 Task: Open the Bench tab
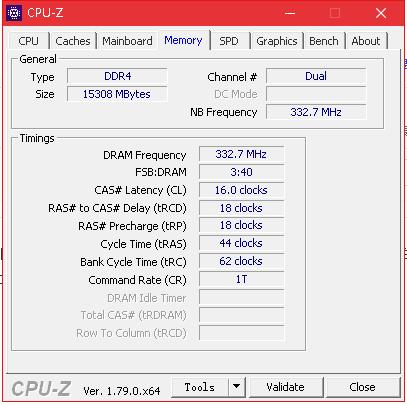click(324, 41)
